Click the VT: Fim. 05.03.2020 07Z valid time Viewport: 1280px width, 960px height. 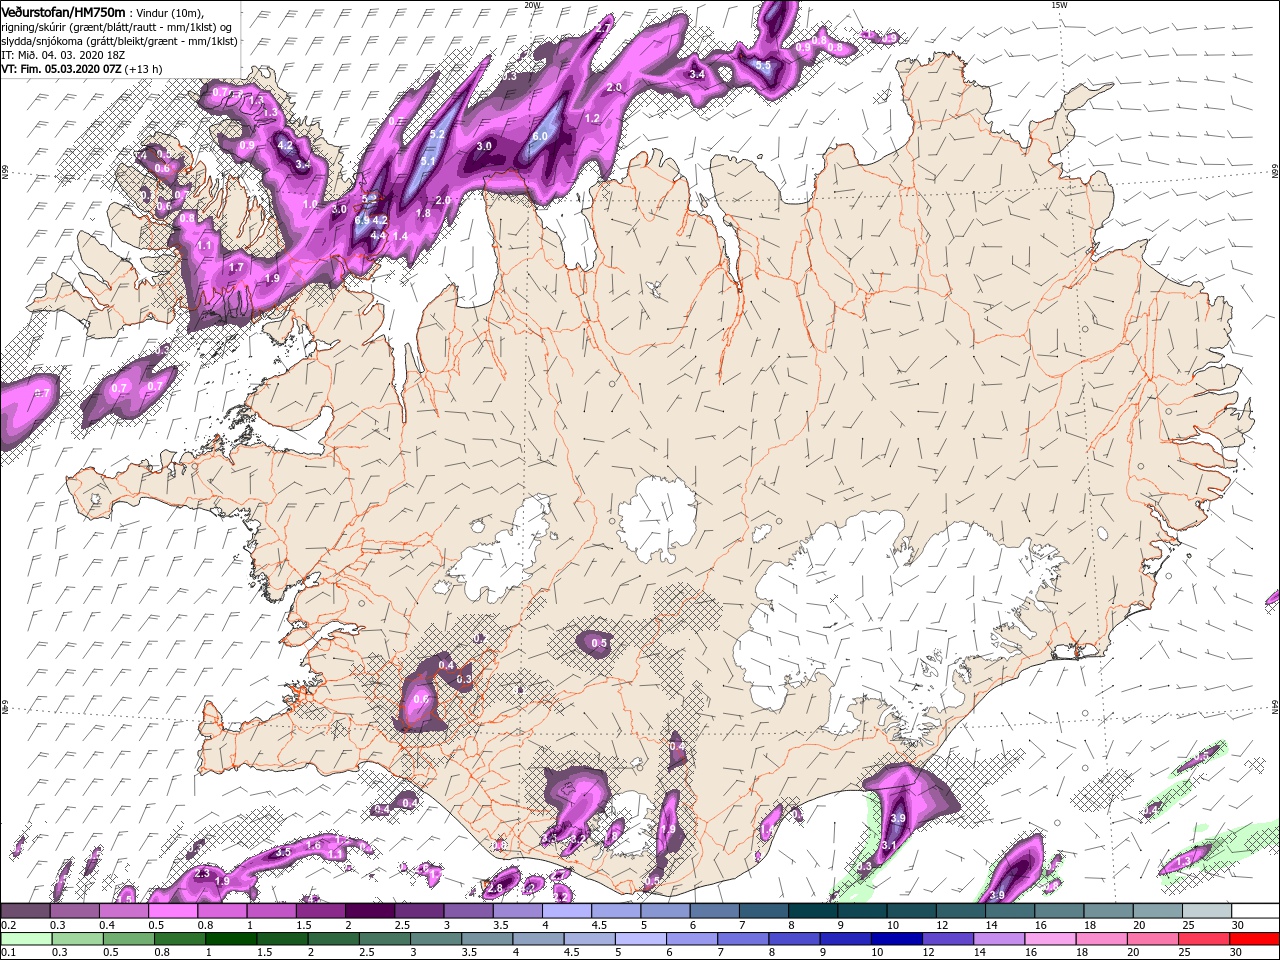click(x=61, y=69)
